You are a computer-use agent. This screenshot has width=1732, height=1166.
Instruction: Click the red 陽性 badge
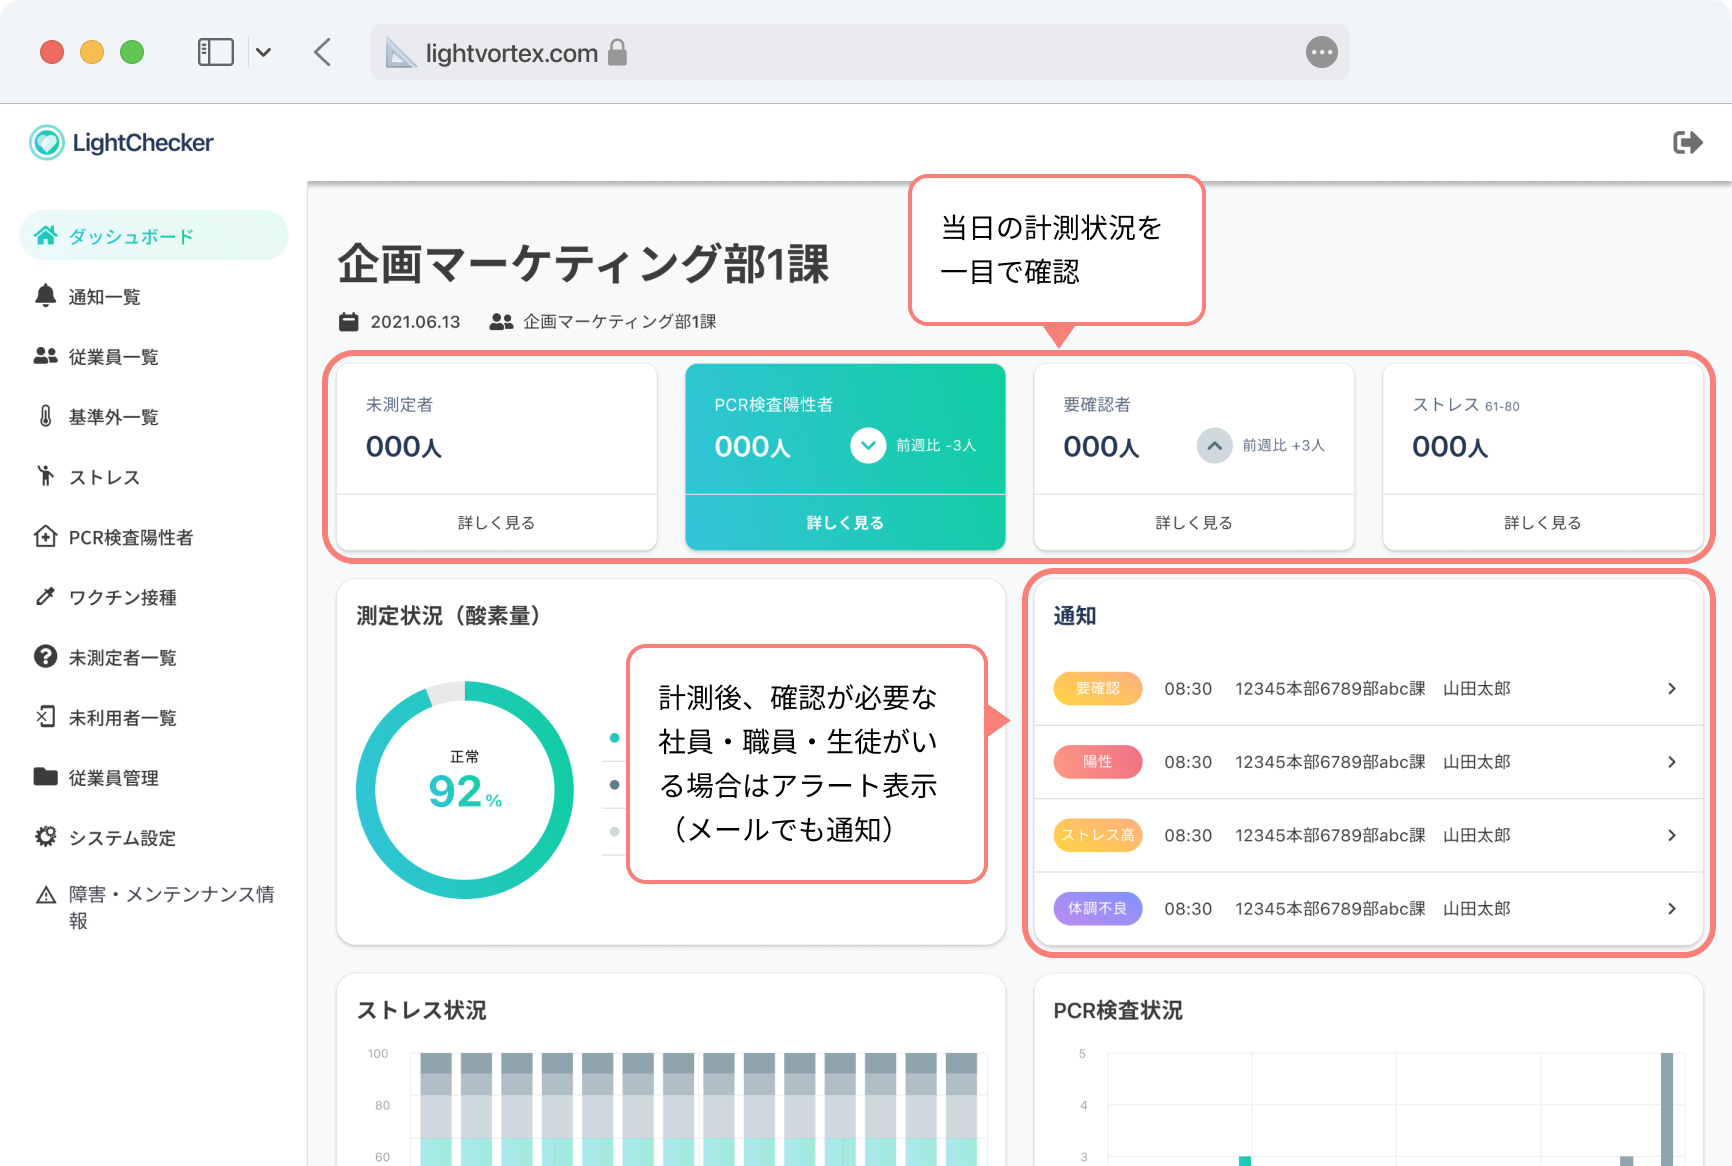[1098, 762]
